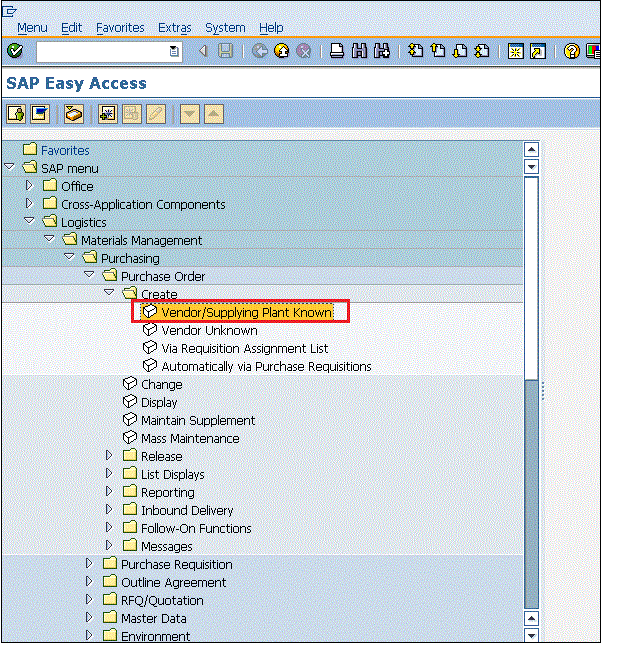The width and height of the screenshot is (628, 649).
Task: Click the SAP Business Workplace icon
Action: click(74, 114)
